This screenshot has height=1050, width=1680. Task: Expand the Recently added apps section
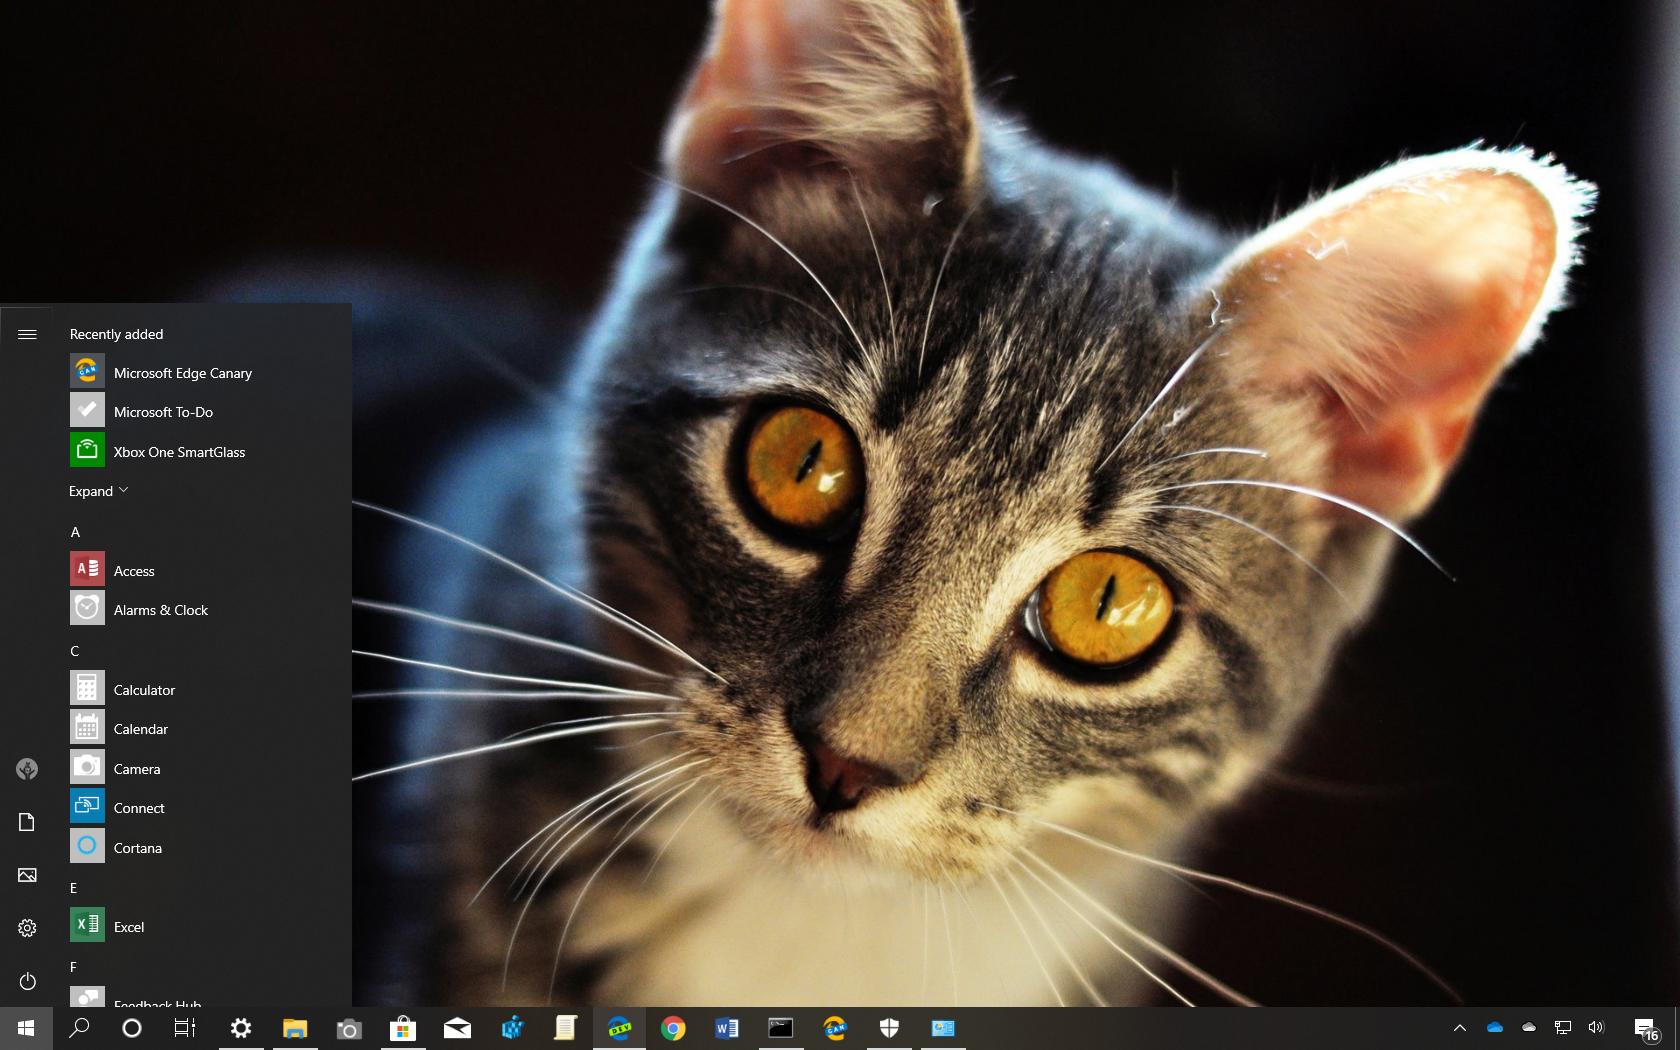97,491
